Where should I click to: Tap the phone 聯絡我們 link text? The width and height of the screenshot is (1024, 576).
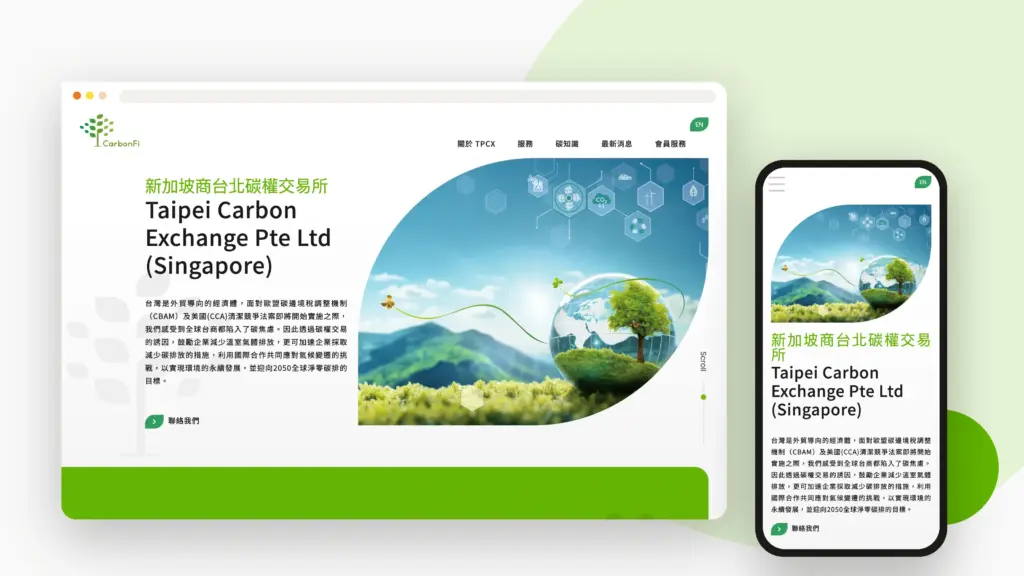click(805, 528)
